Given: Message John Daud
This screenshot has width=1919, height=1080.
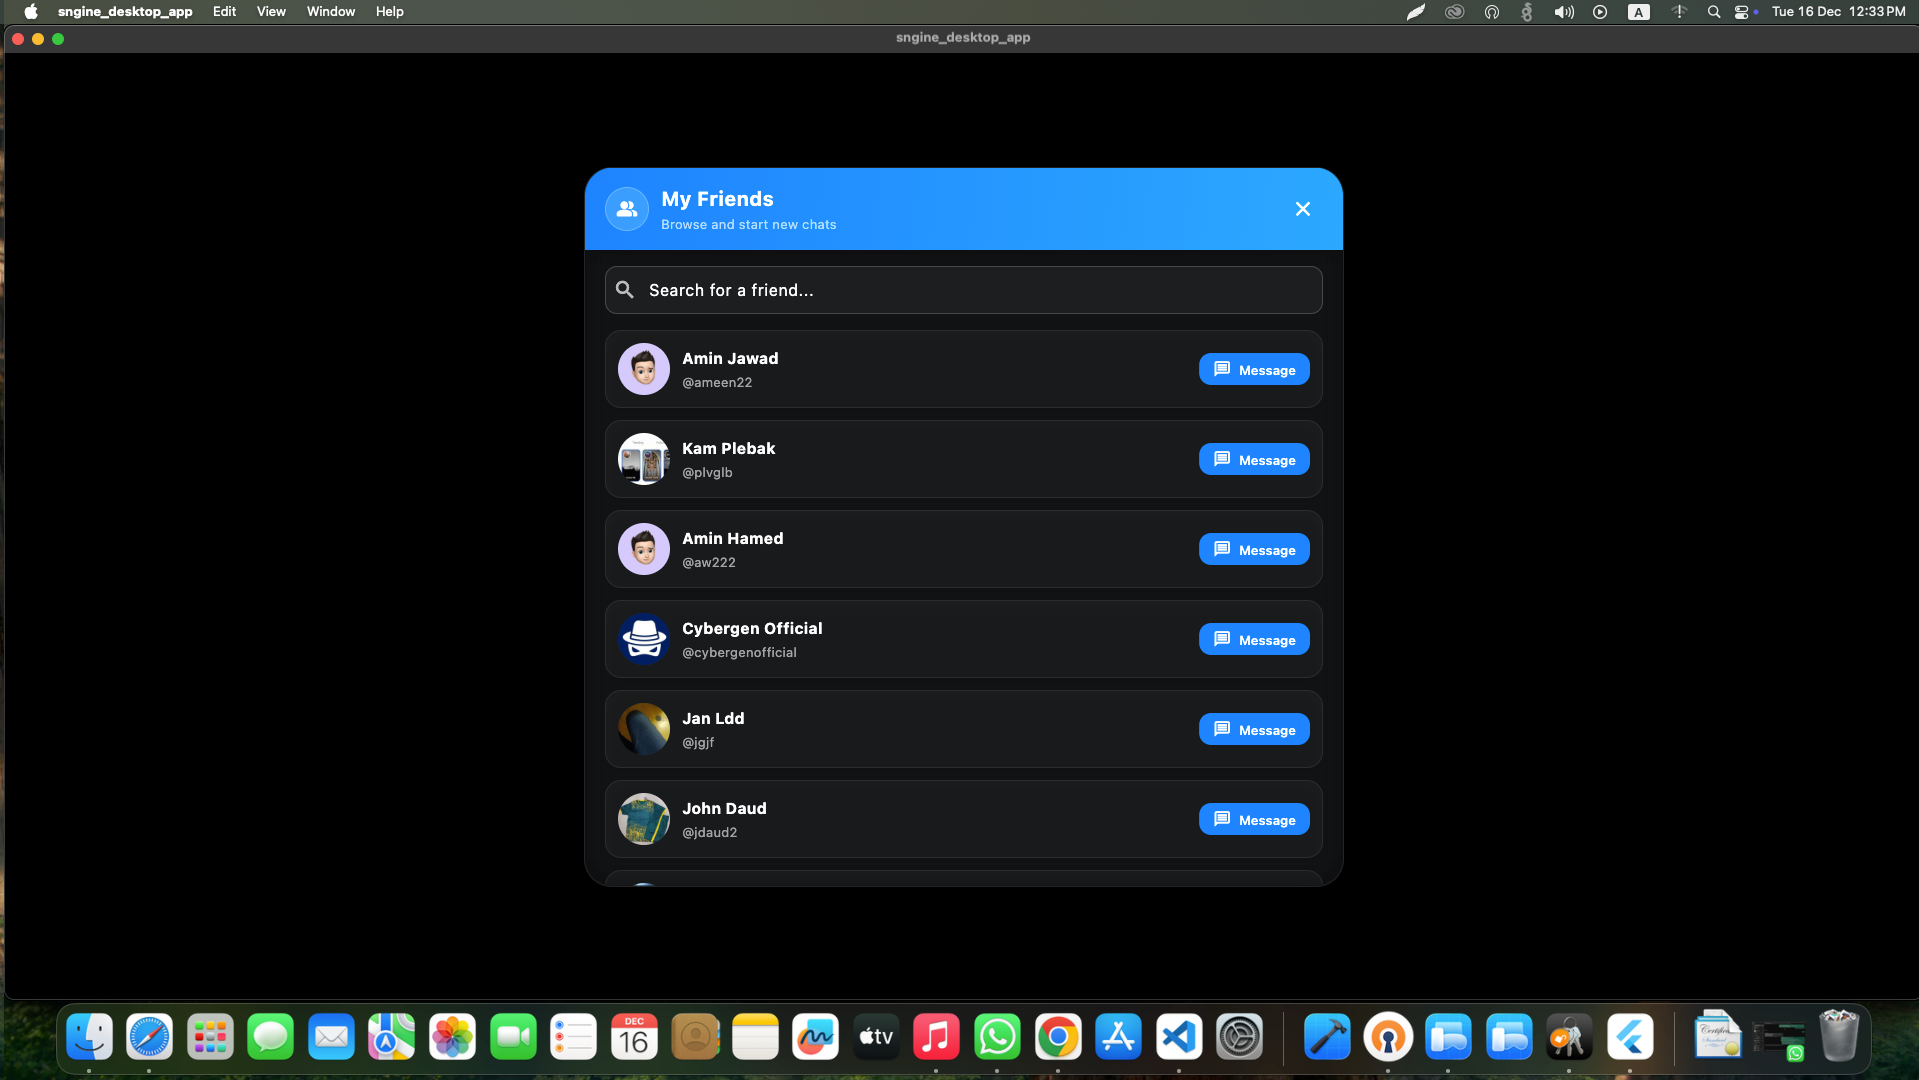Looking at the screenshot, I should pos(1253,819).
